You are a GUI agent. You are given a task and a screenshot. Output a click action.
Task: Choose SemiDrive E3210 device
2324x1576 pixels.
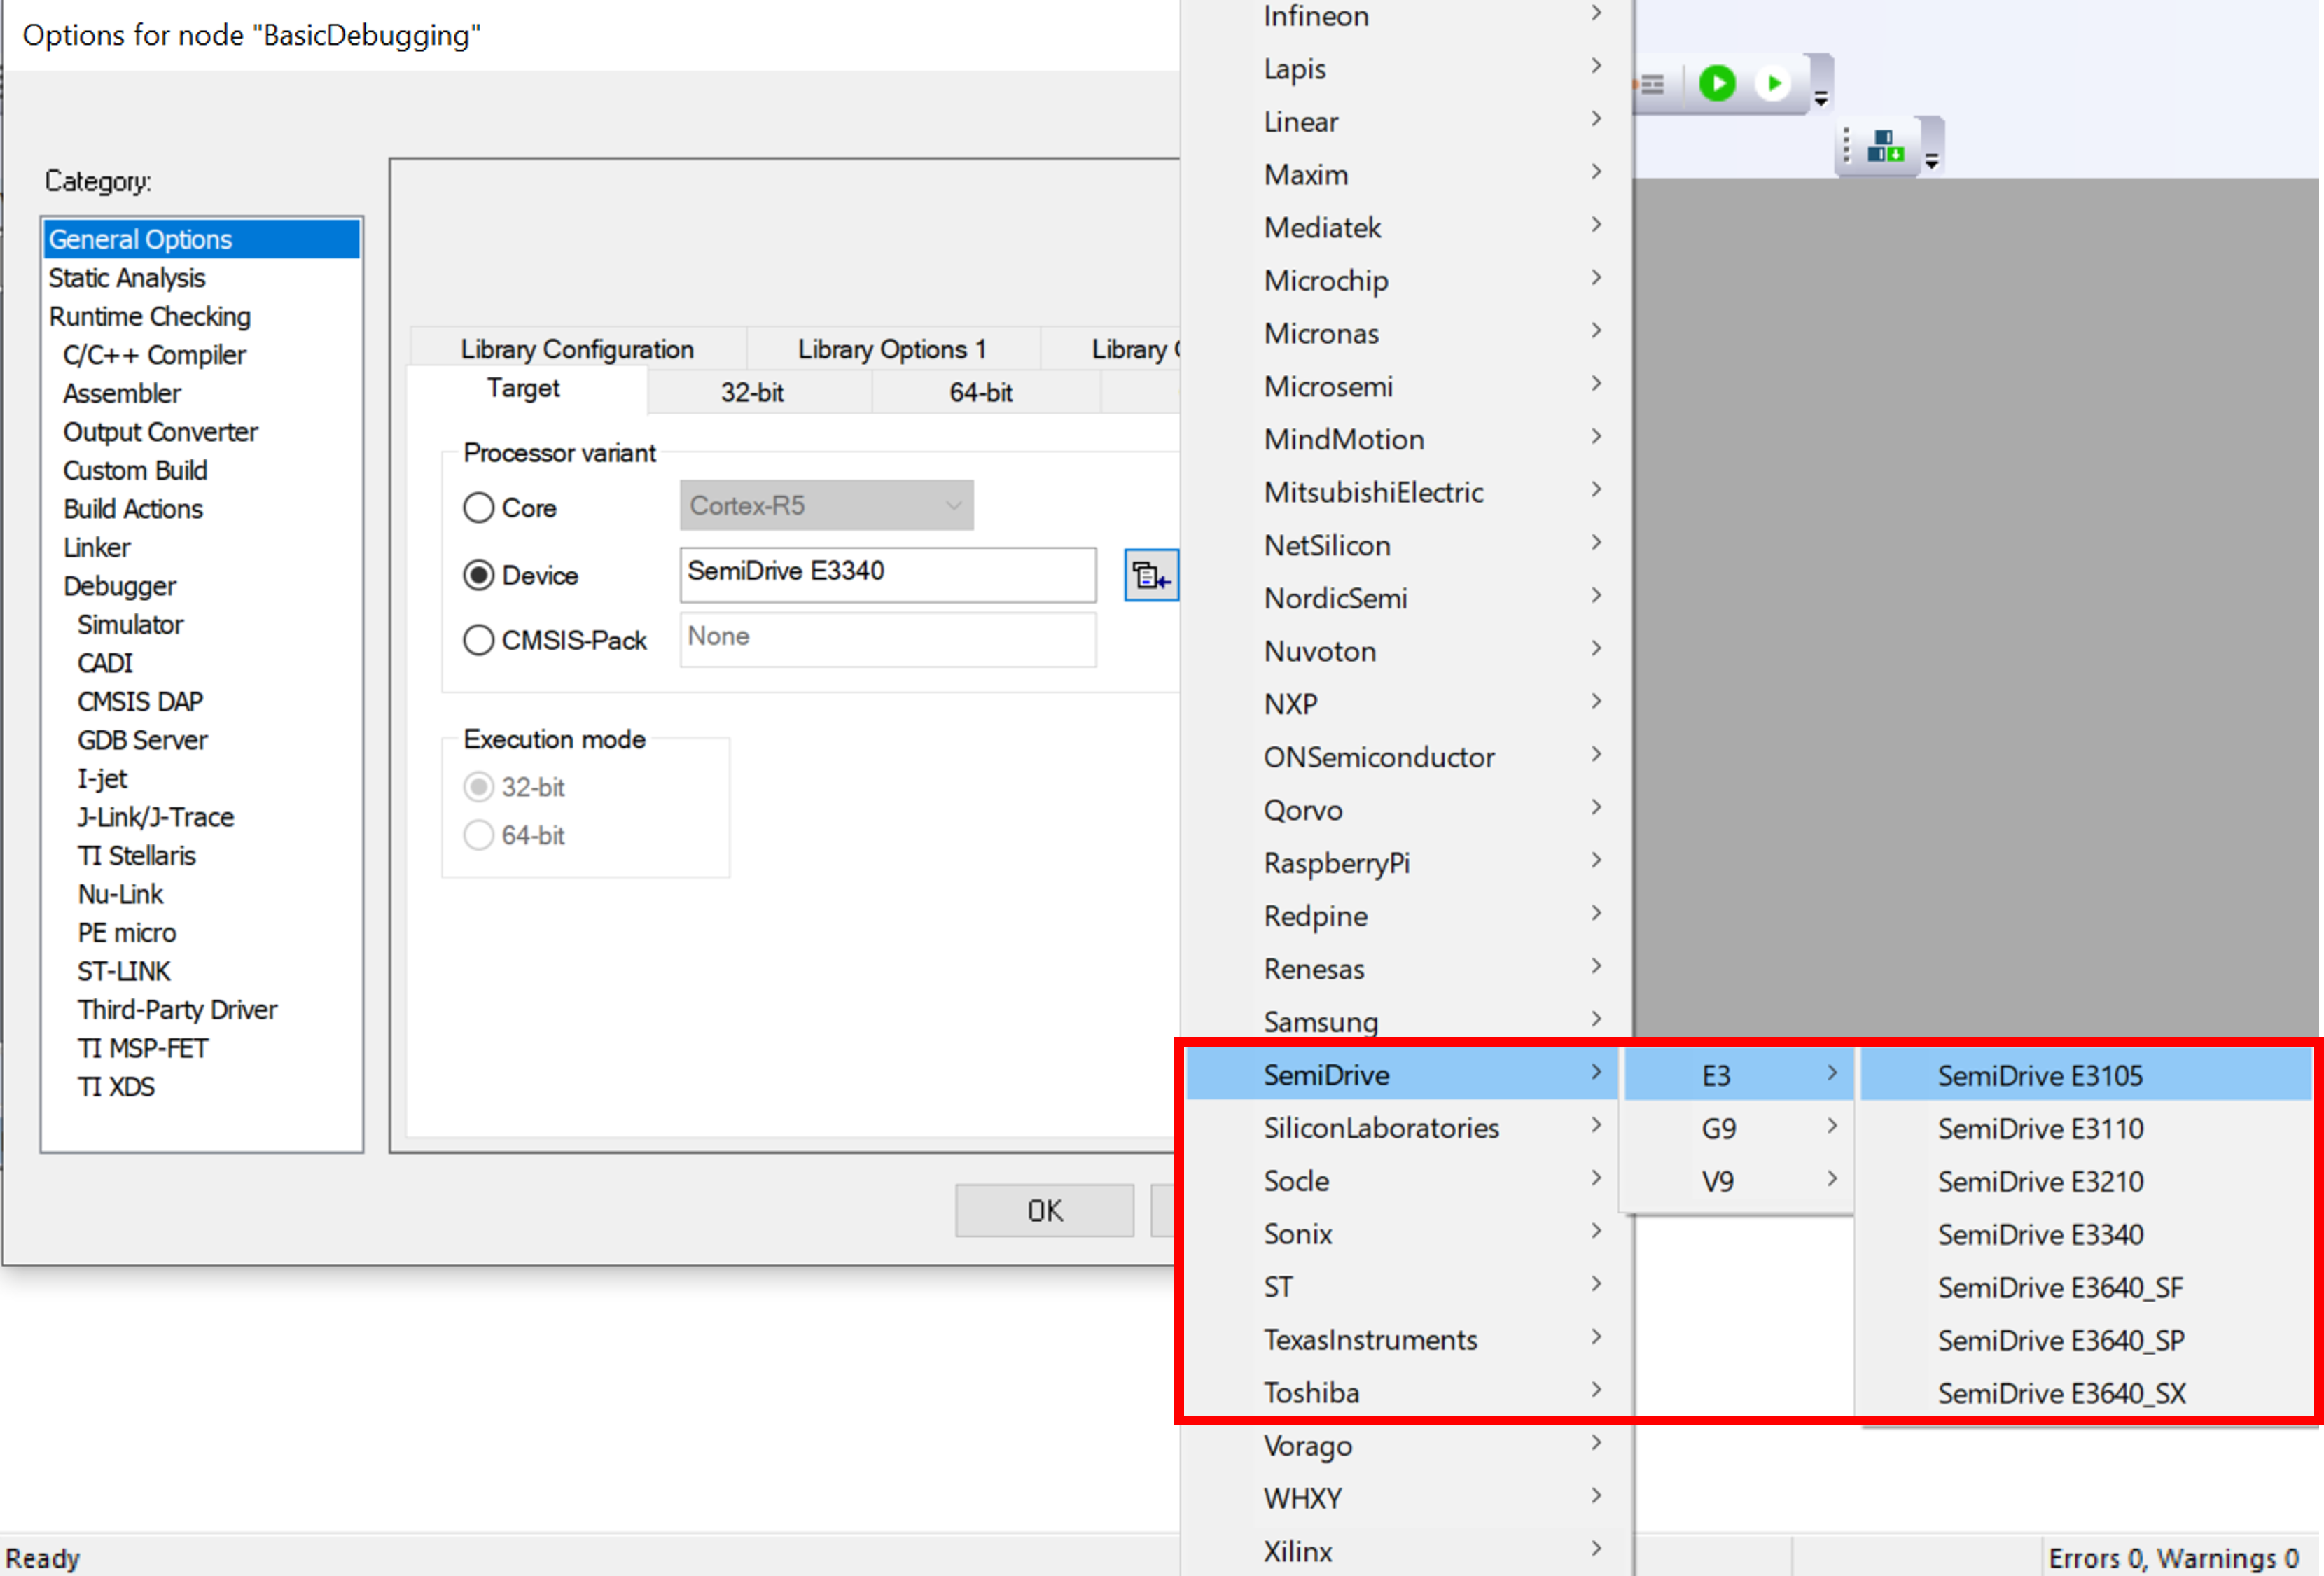coord(2086,1182)
